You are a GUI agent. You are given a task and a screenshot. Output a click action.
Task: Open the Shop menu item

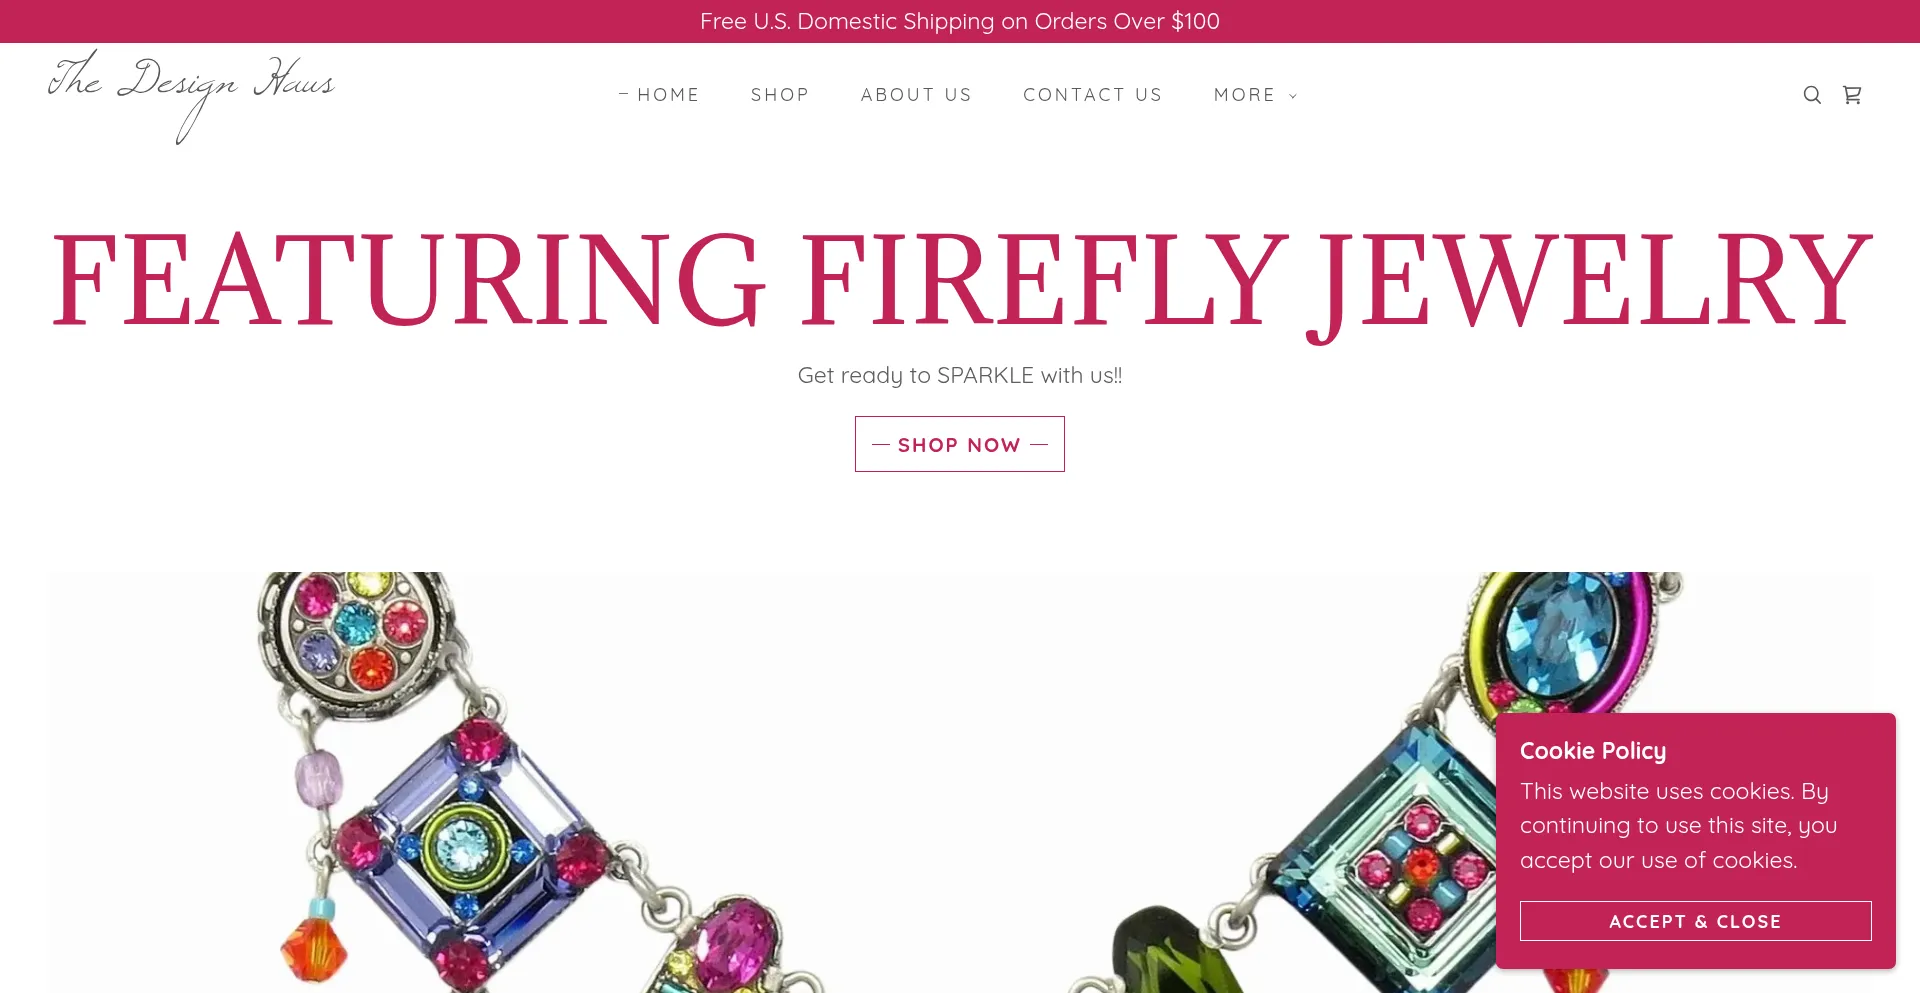click(780, 95)
